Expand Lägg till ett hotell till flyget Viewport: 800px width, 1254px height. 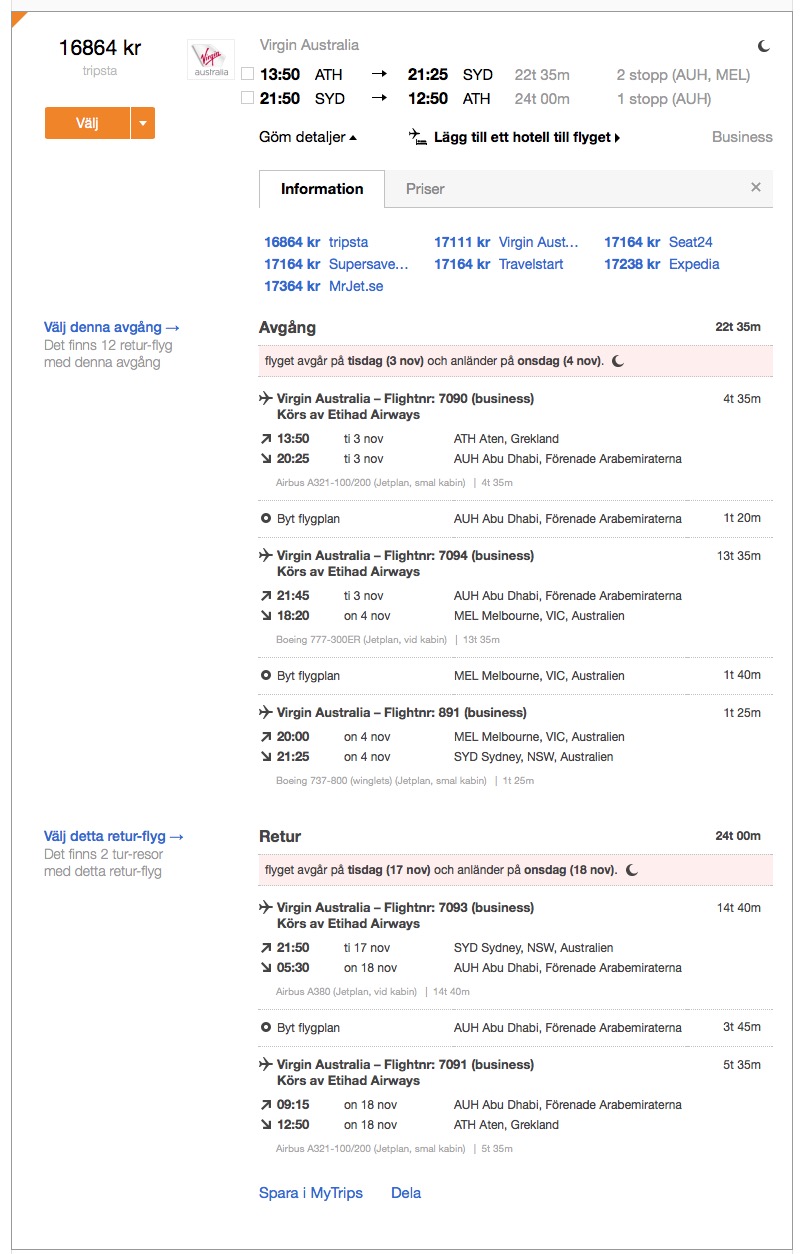pos(526,137)
